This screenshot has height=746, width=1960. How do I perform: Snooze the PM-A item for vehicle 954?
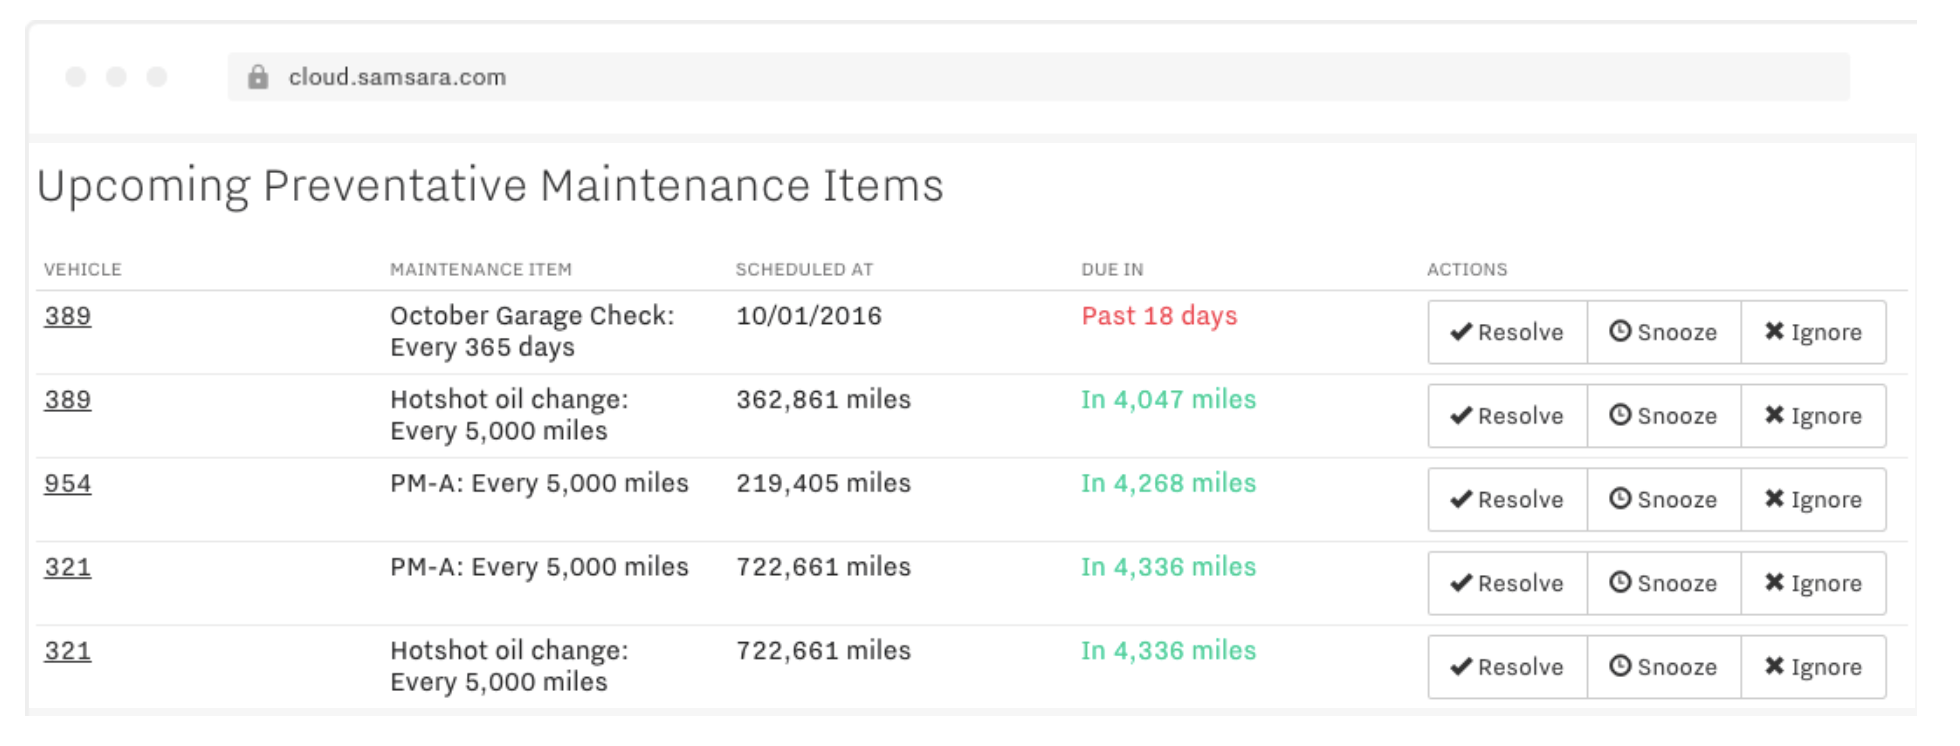(x=1663, y=500)
